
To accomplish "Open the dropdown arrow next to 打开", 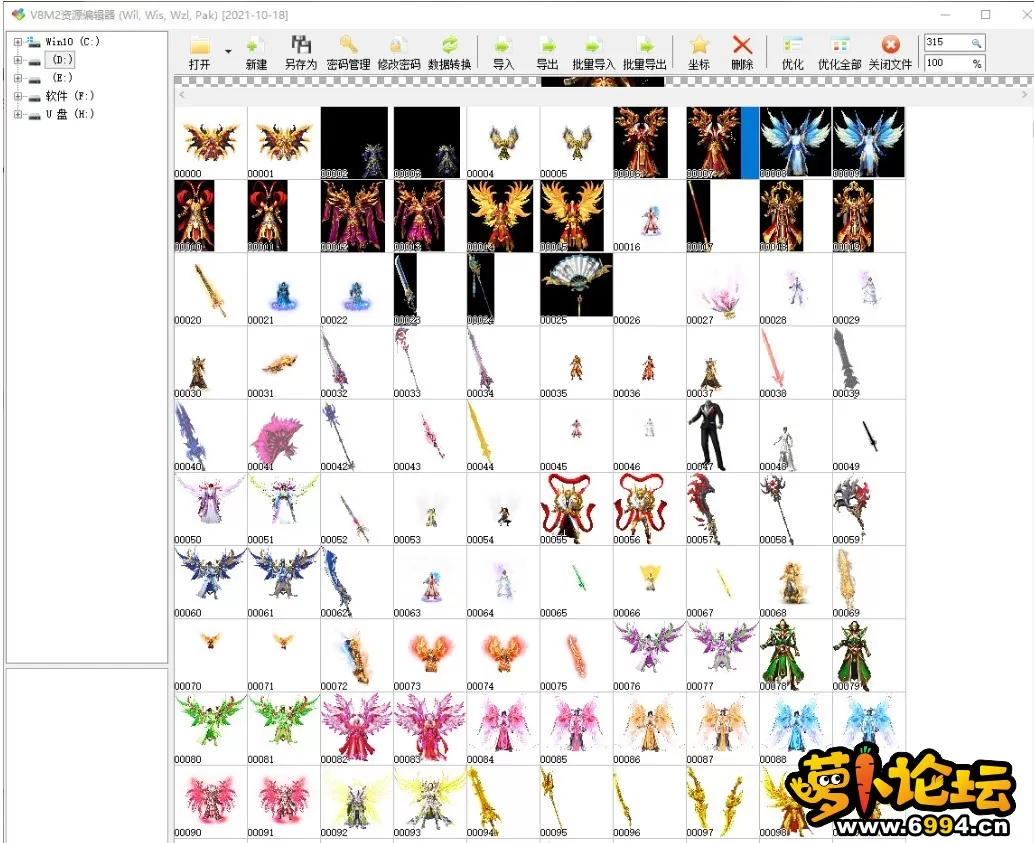I will click(x=228, y=51).
